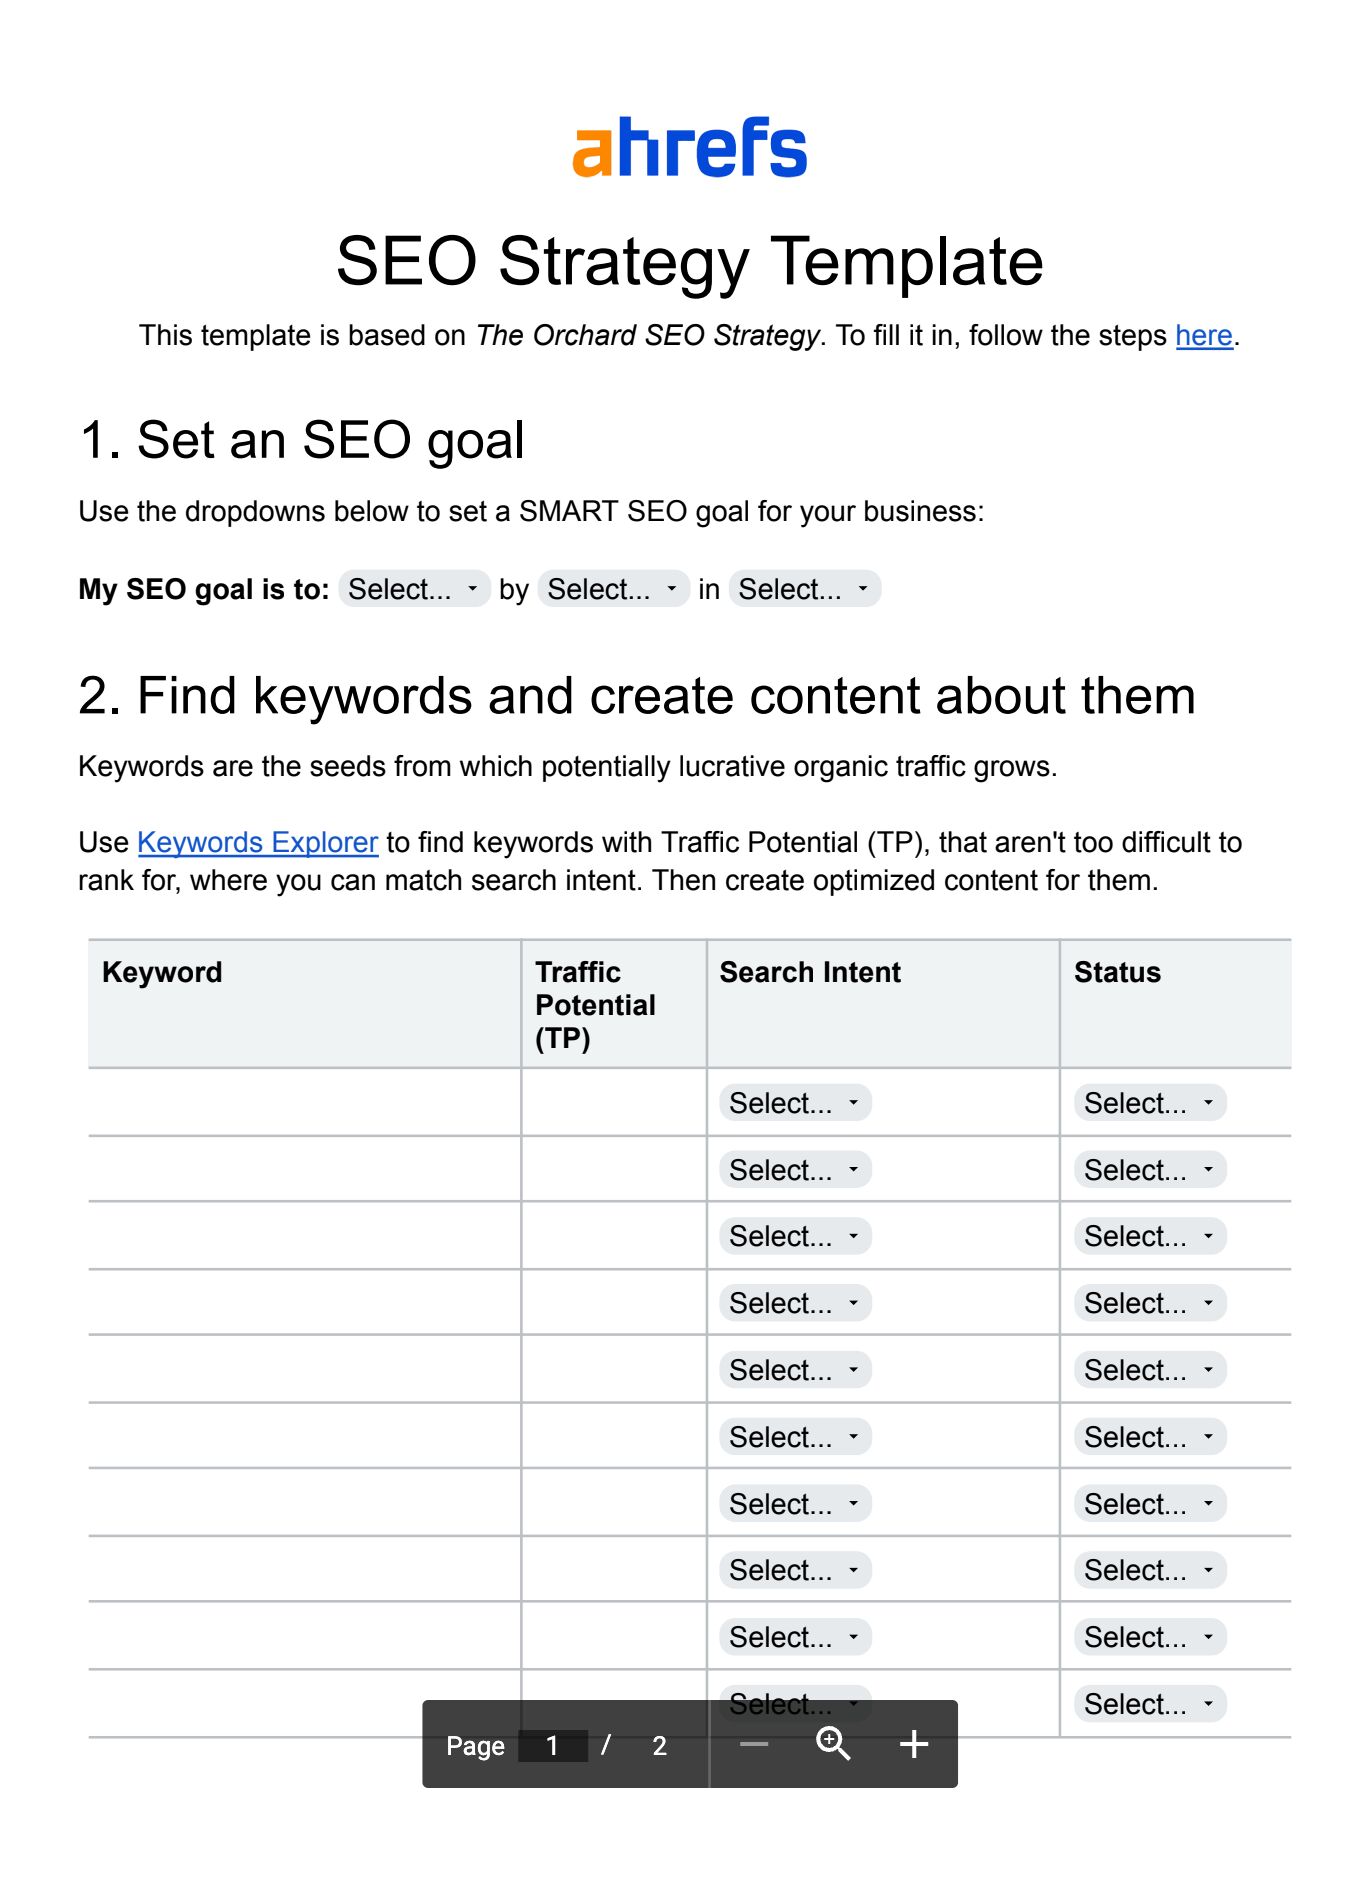This screenshot has width=1356, height=1884.
Task: Open Search Intent dropdown in third row
Action: coord(793,1236)
